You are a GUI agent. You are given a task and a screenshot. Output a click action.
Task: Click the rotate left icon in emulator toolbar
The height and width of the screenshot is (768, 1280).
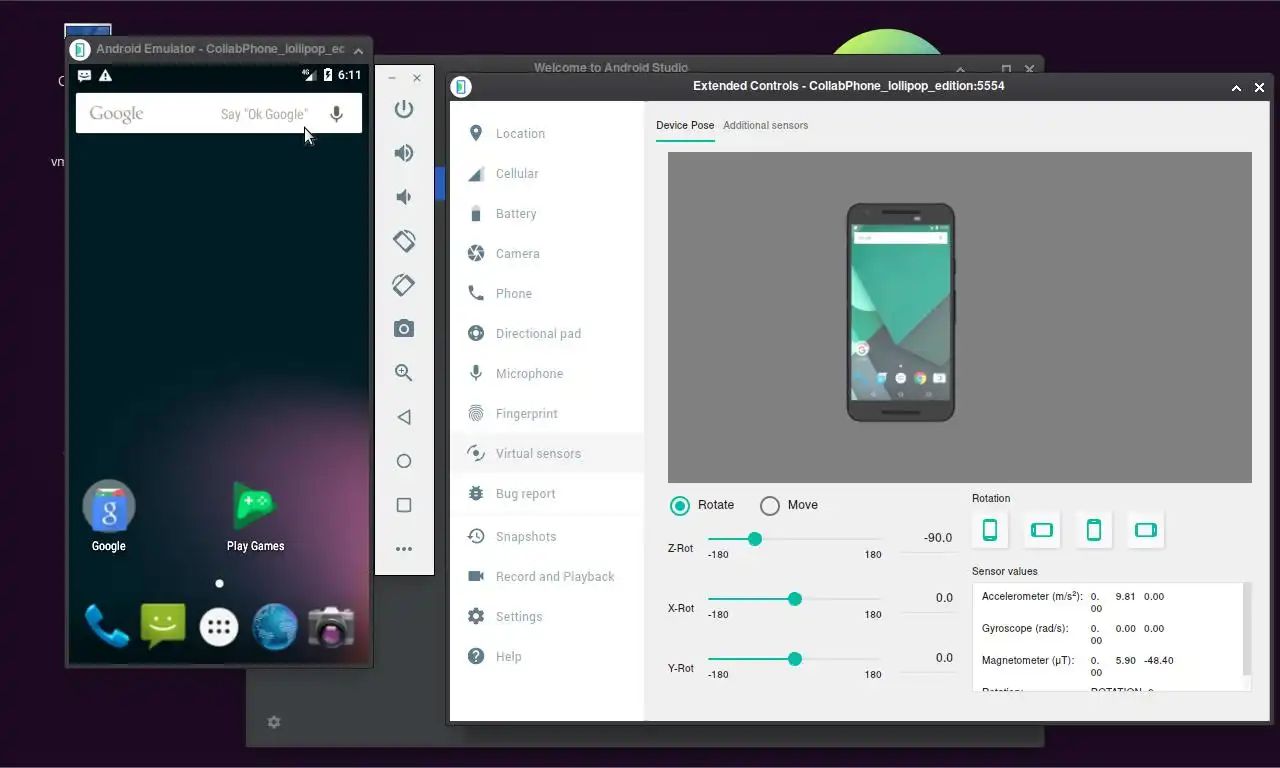coord(404,241)
